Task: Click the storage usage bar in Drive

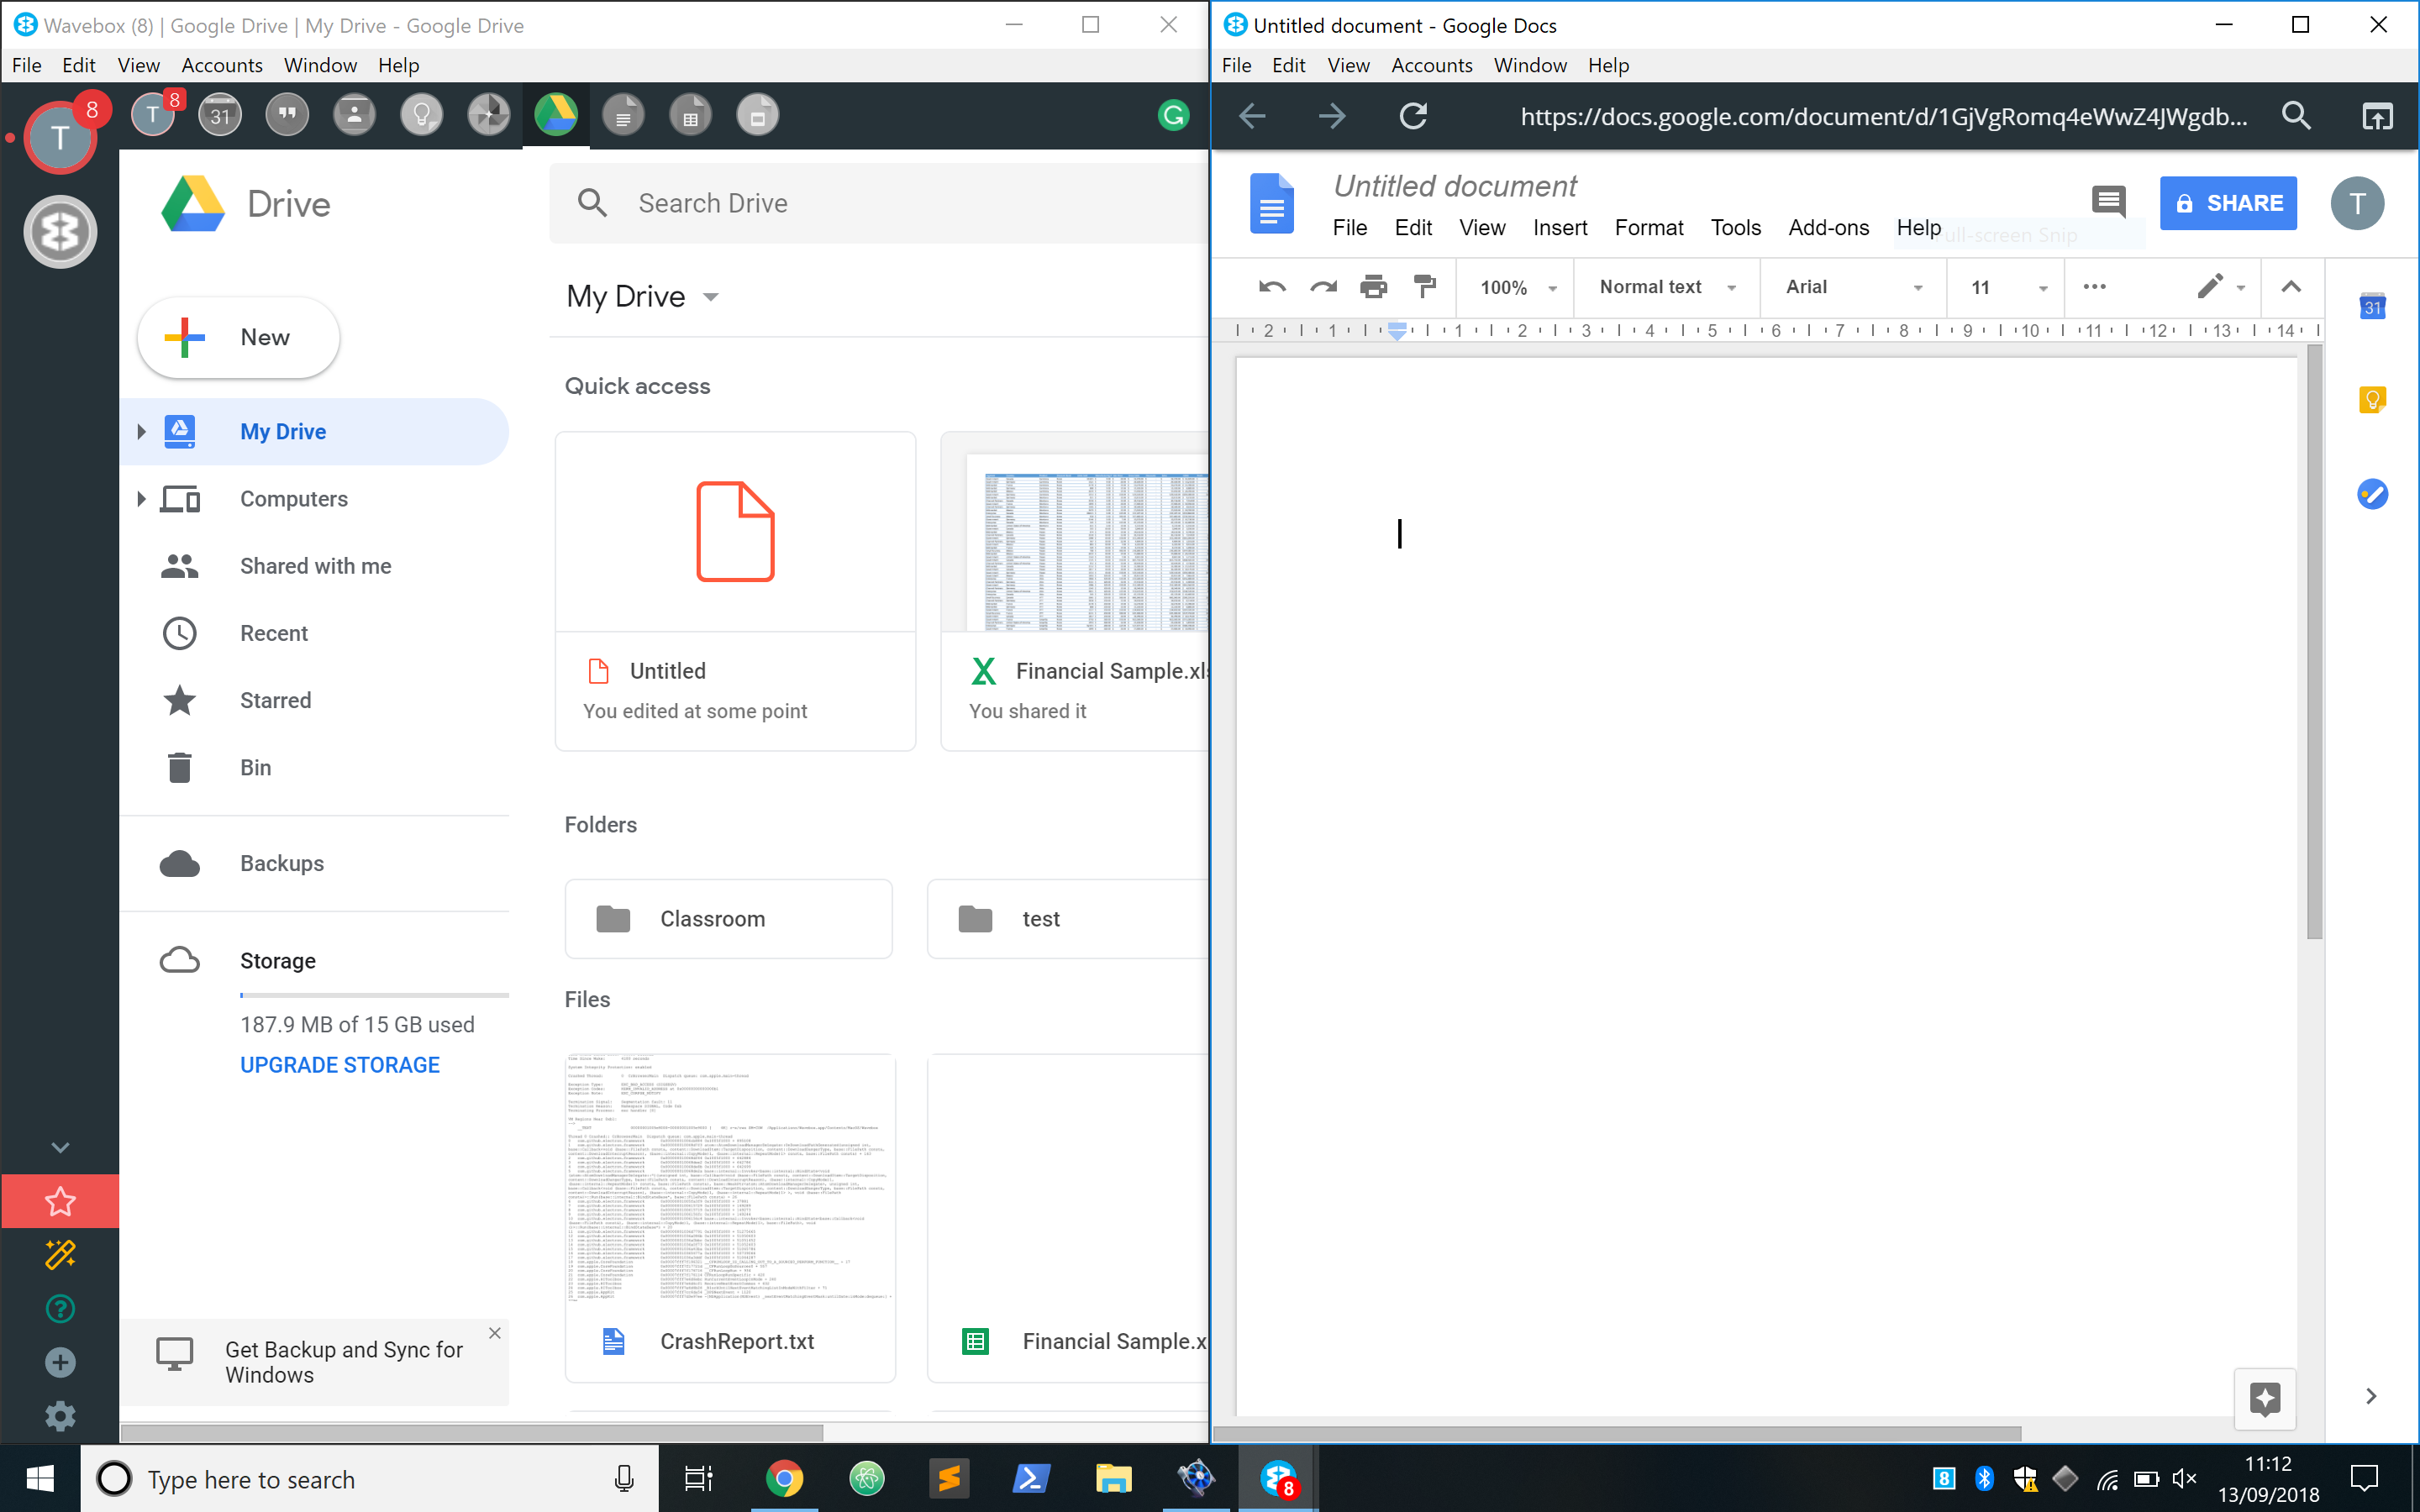Action: 374,993
